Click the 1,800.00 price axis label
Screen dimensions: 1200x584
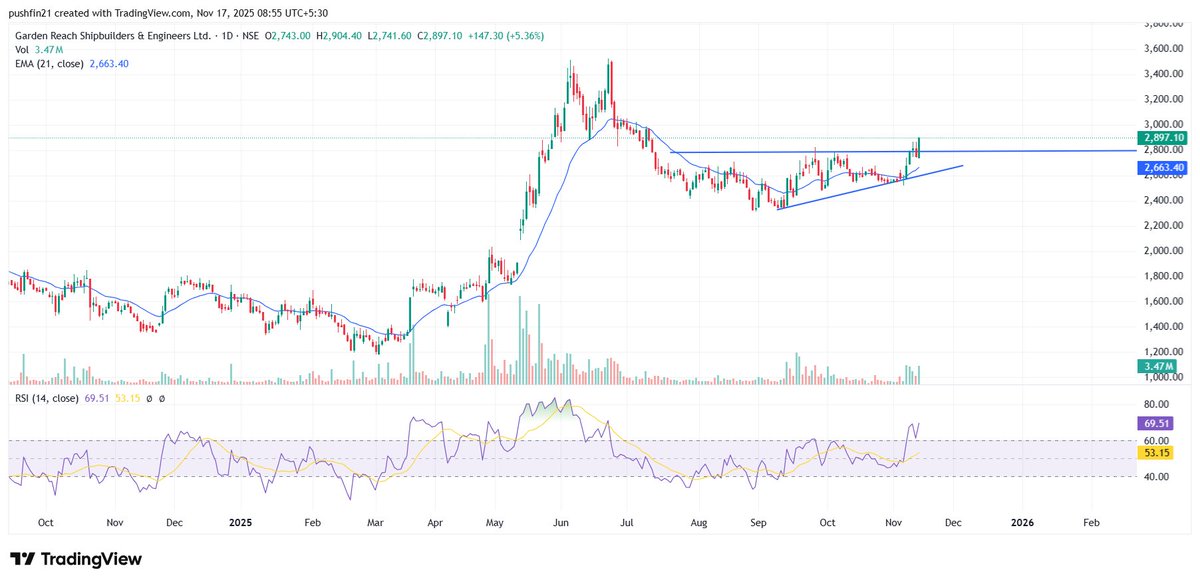point(1164,276)
